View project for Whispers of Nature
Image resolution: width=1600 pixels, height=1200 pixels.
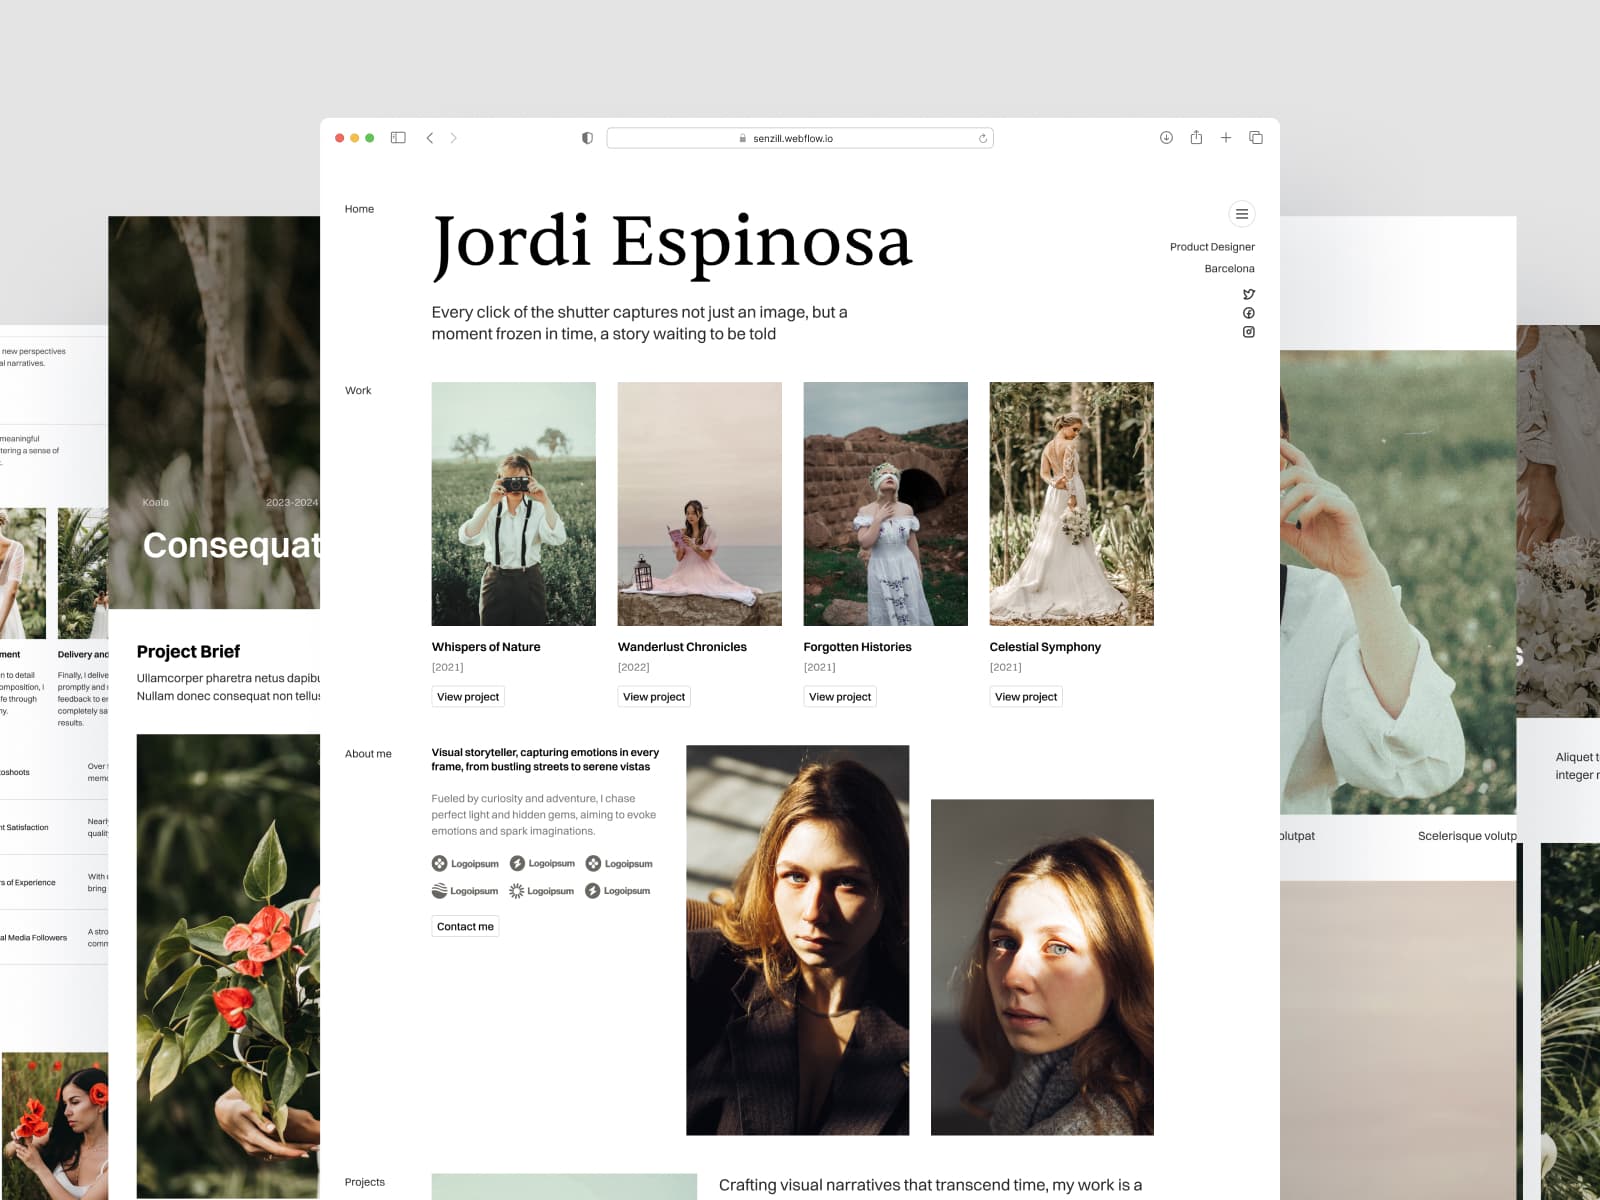[x=468, y=697]
